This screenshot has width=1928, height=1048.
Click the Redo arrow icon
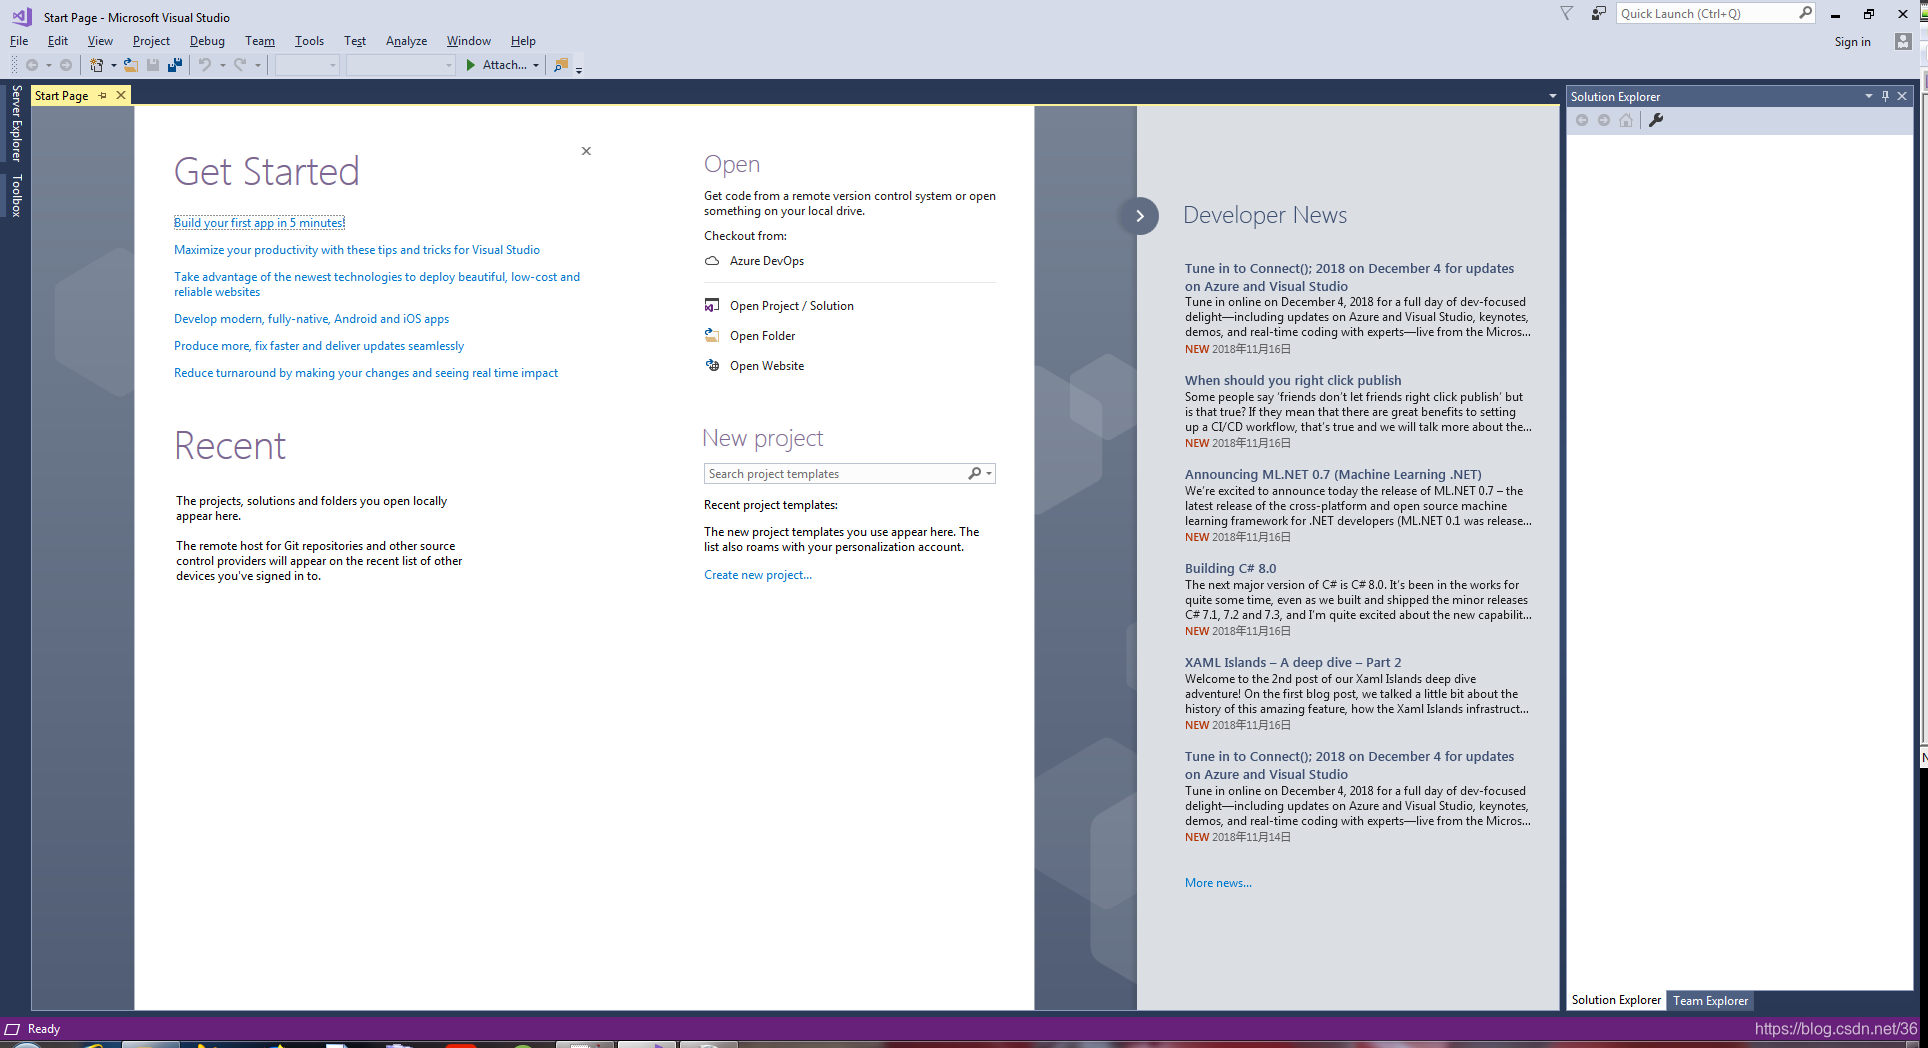click(240, 65)
